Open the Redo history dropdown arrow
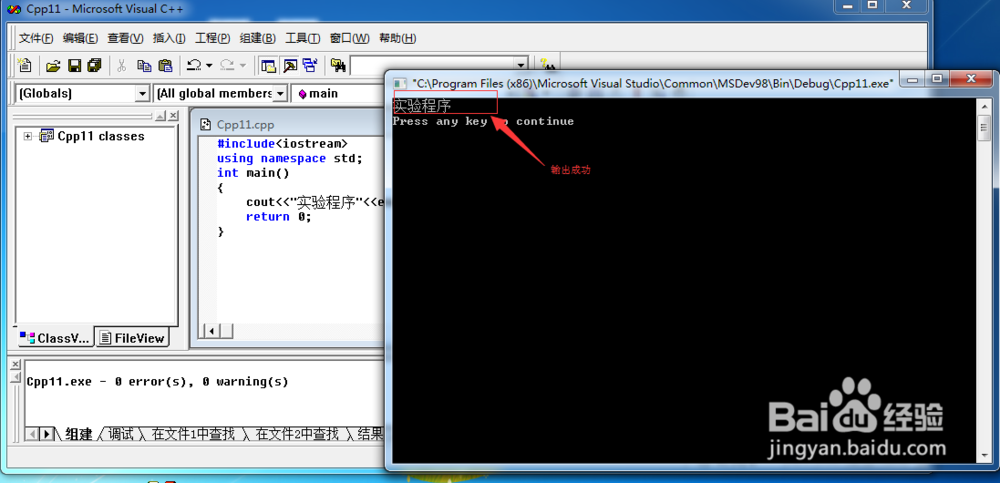 coord(243,65)
